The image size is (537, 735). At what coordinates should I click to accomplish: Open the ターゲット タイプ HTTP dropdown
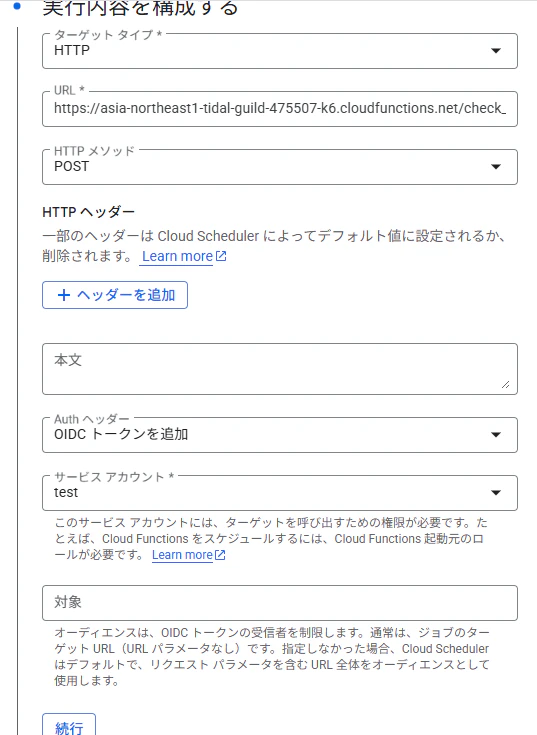click(280, 51)
